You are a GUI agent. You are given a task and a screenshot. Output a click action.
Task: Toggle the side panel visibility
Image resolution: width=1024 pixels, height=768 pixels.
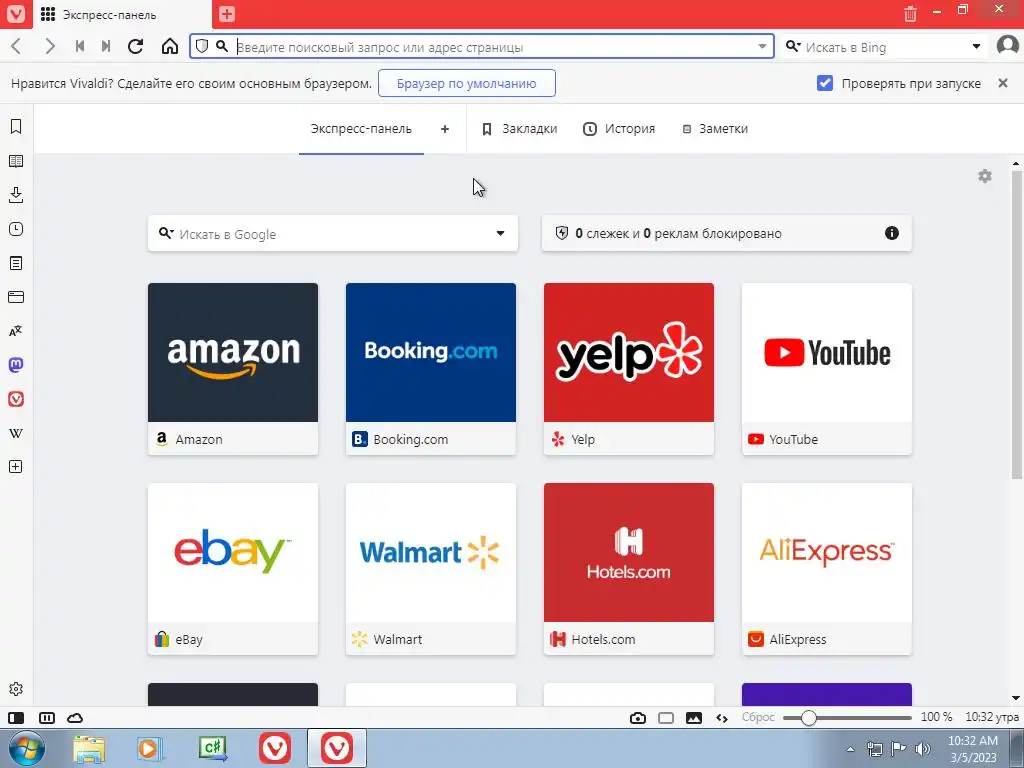pos(16,718)
